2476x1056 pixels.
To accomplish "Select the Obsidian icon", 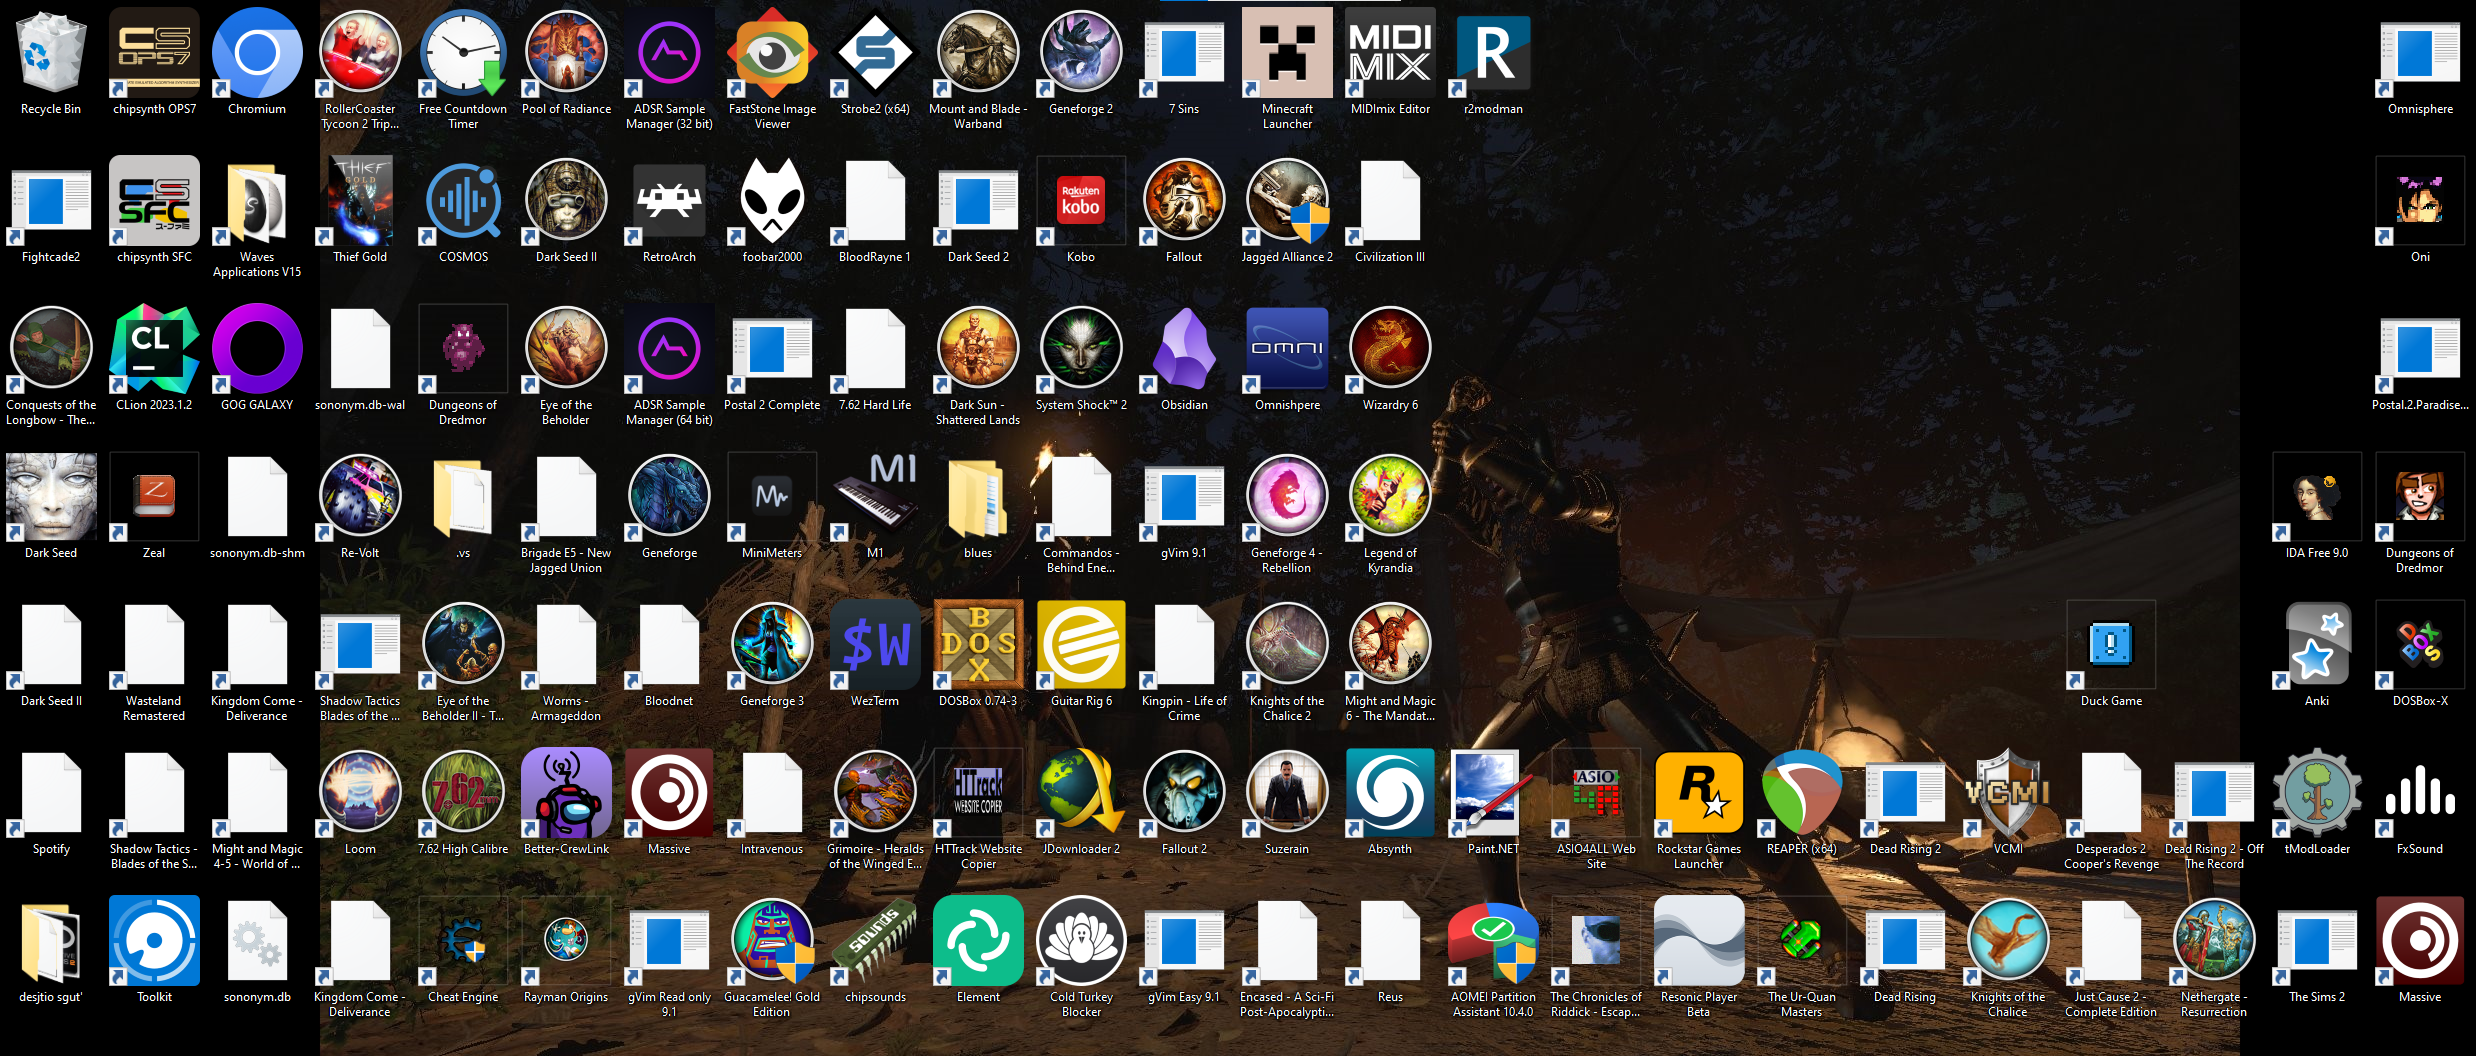I will (1184, 349).
